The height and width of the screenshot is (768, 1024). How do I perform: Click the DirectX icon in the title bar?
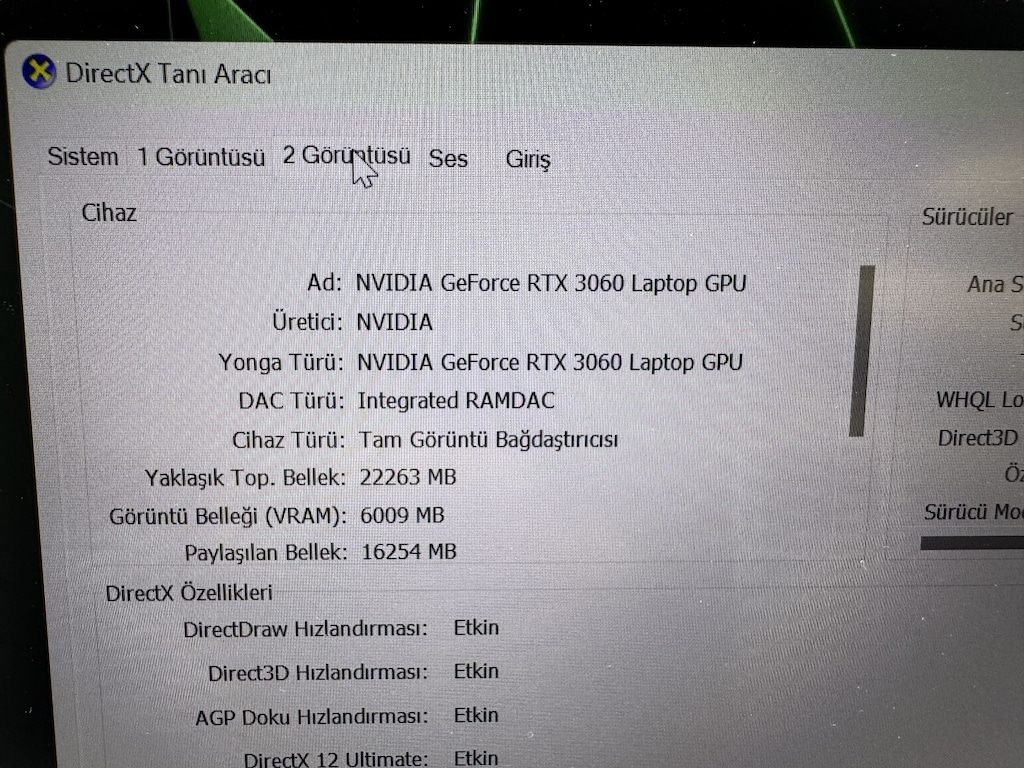click(x=39, y=71)
